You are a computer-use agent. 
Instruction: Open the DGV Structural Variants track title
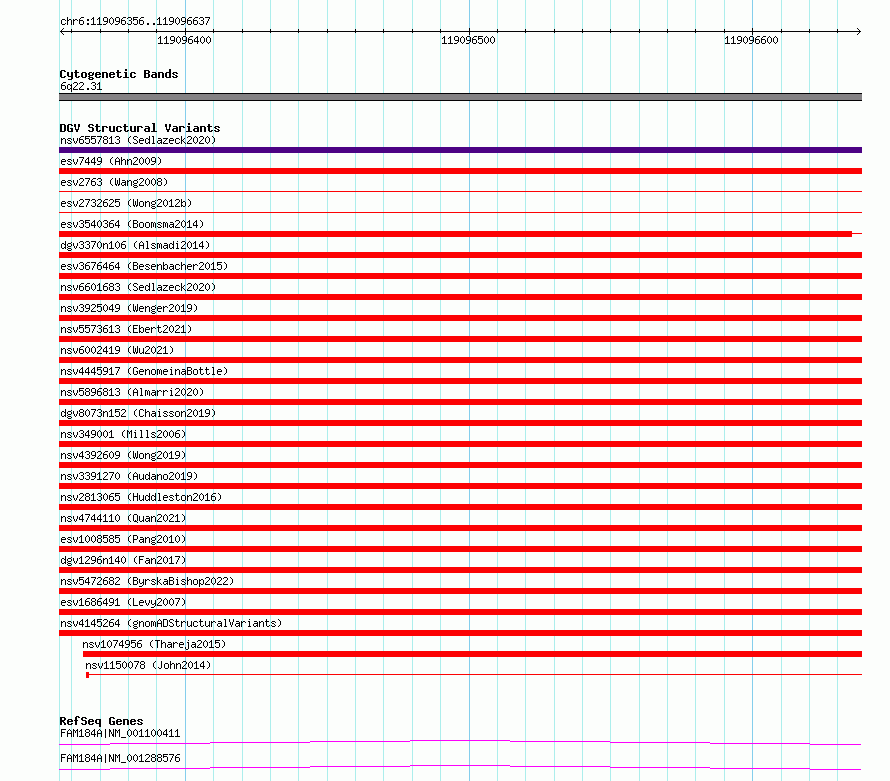[x=140, y=128]
